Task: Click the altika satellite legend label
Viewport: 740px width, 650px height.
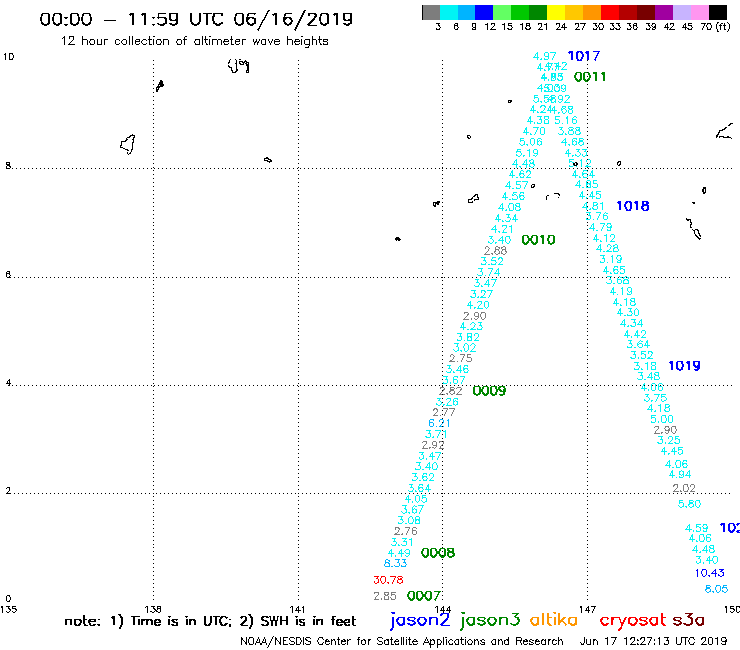Action: [554, 620]
